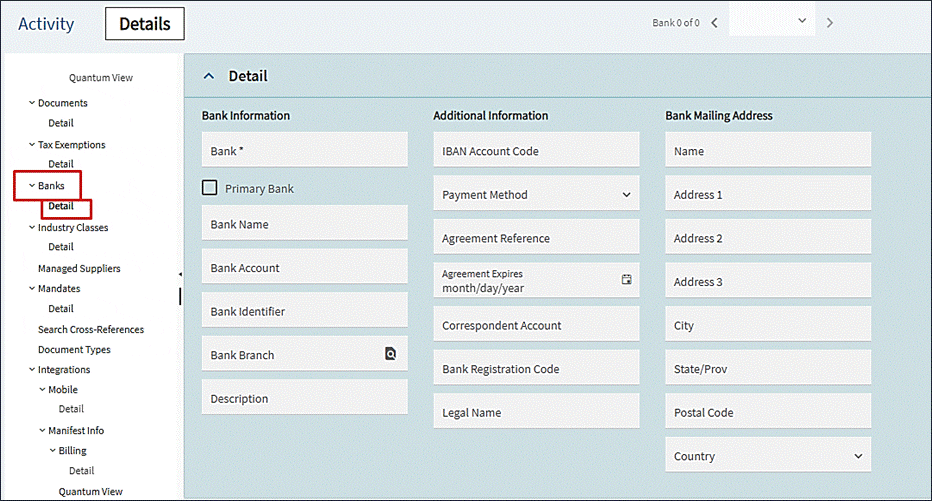
Task: Collapse the Industry Classes tree node
Action: [32, 227]
